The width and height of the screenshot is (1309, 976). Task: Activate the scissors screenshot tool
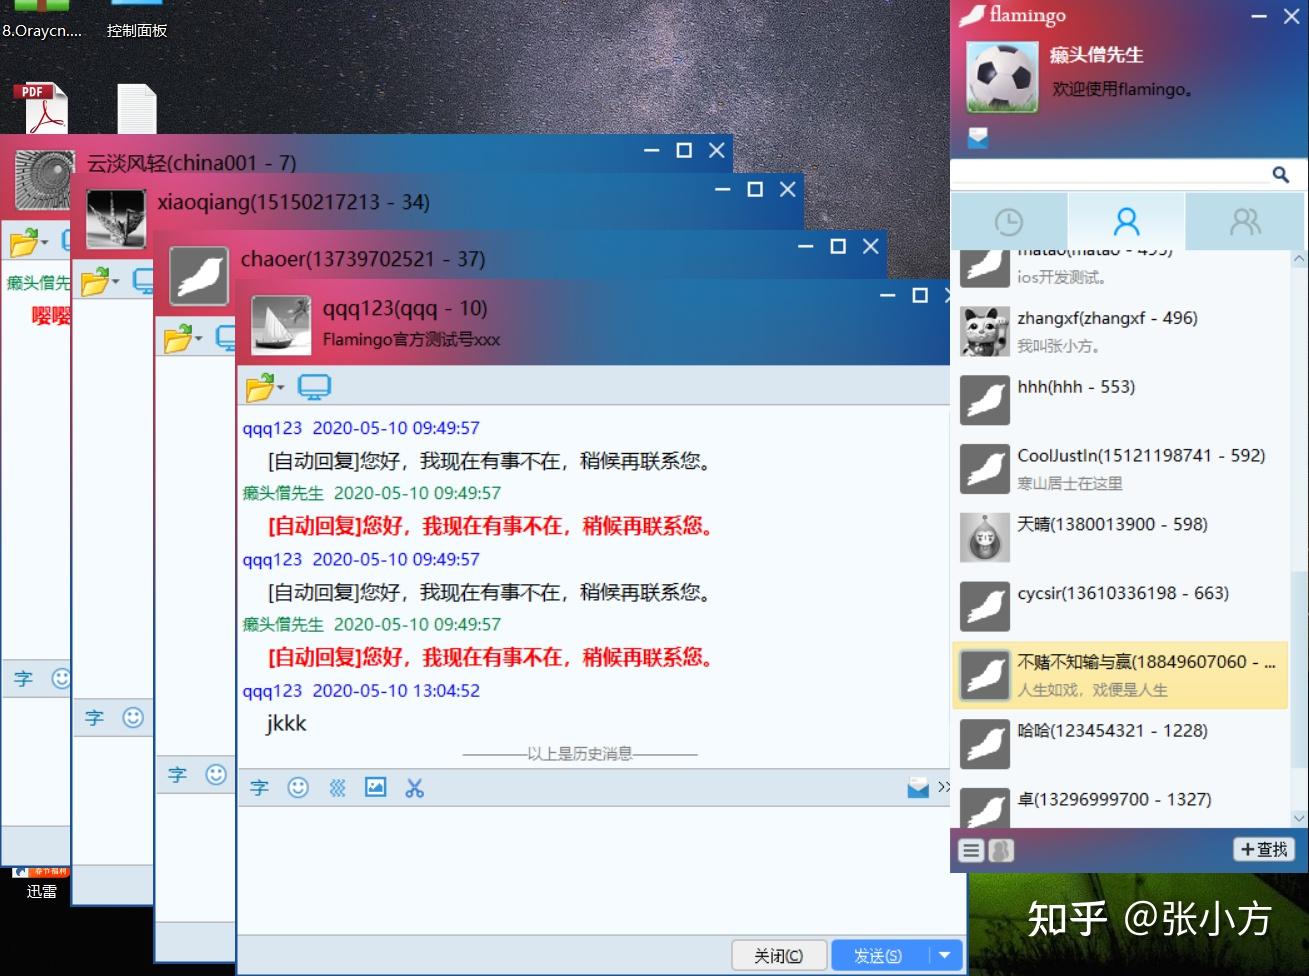click(x=415, y=788)
